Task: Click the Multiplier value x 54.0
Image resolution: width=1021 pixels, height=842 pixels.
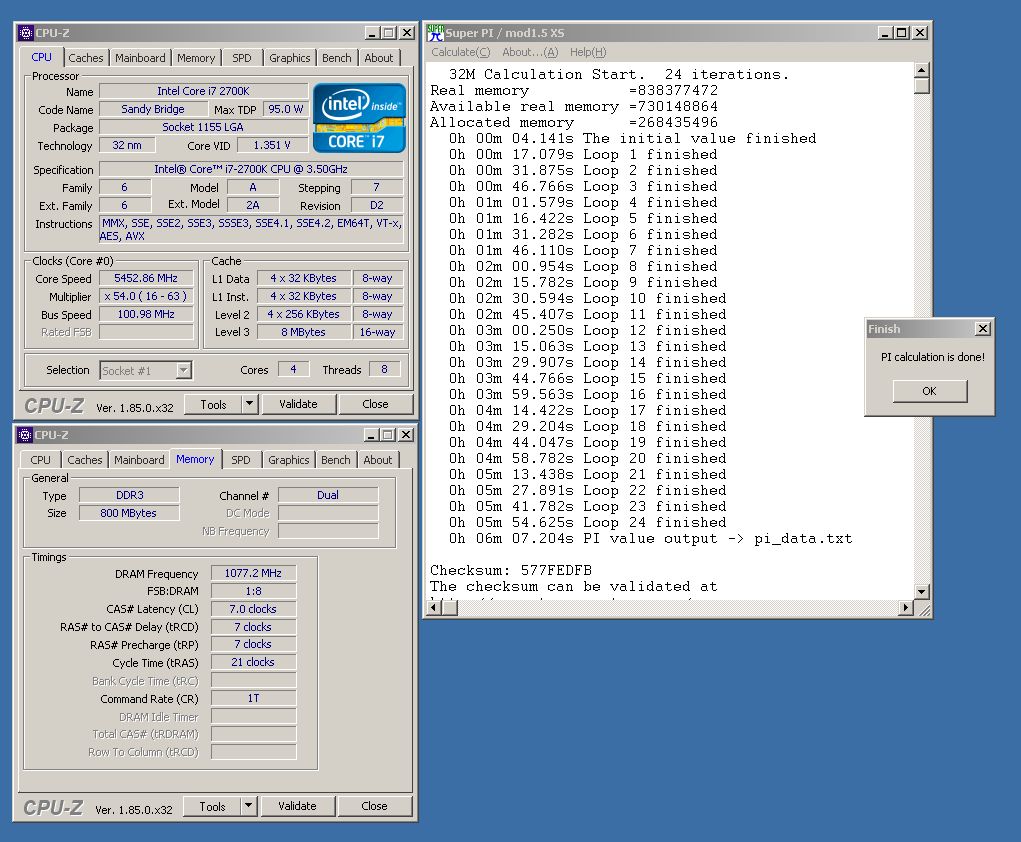Action: click(146, 296)
